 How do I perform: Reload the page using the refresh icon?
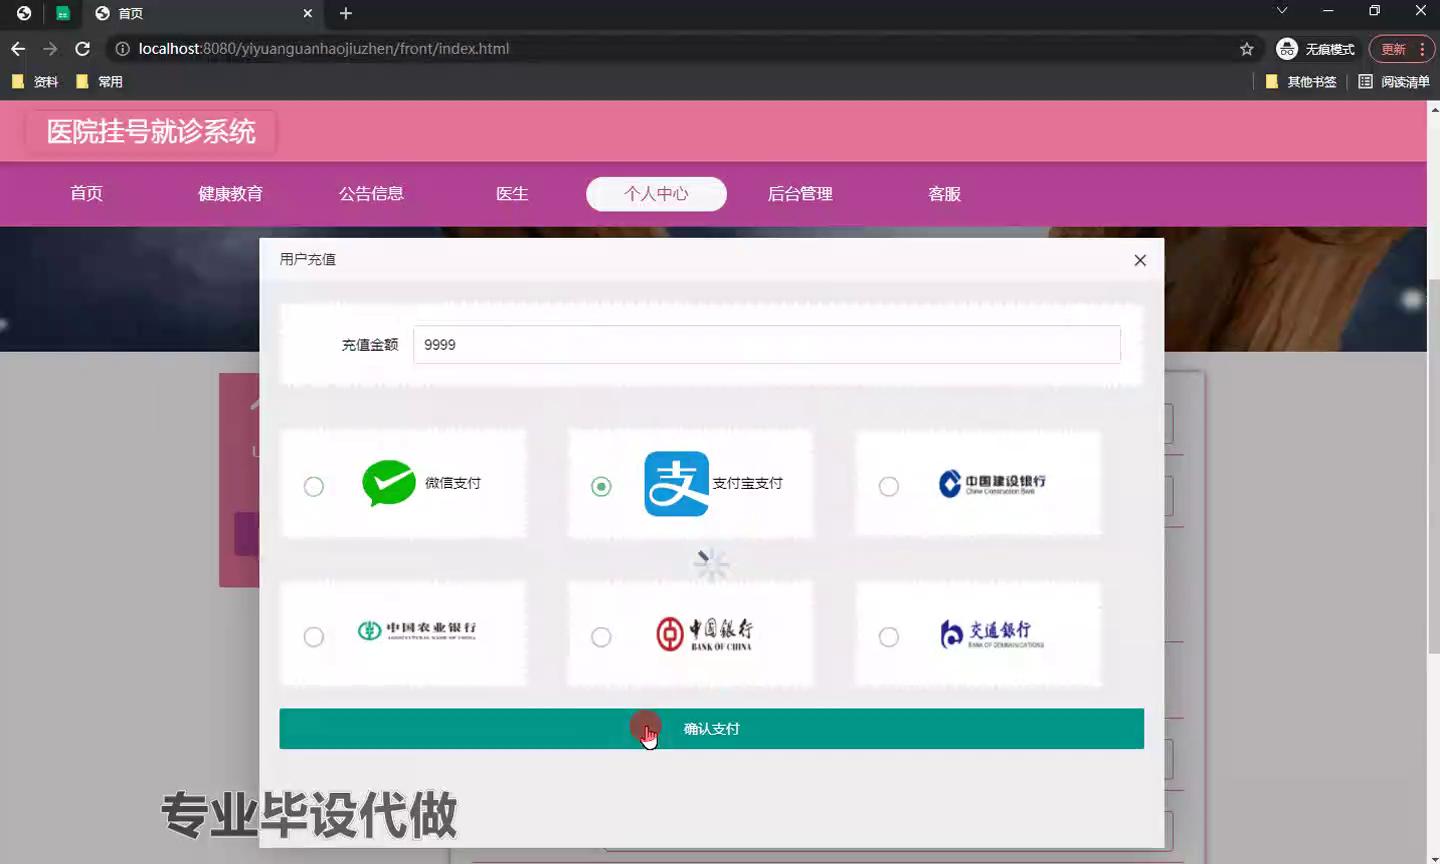click(x=83, y=49)
